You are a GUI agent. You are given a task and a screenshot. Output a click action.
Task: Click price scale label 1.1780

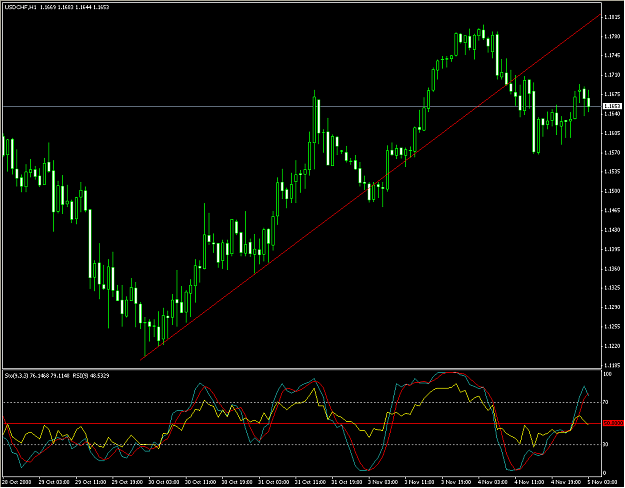pyautogui.click(x=612, y=37)
